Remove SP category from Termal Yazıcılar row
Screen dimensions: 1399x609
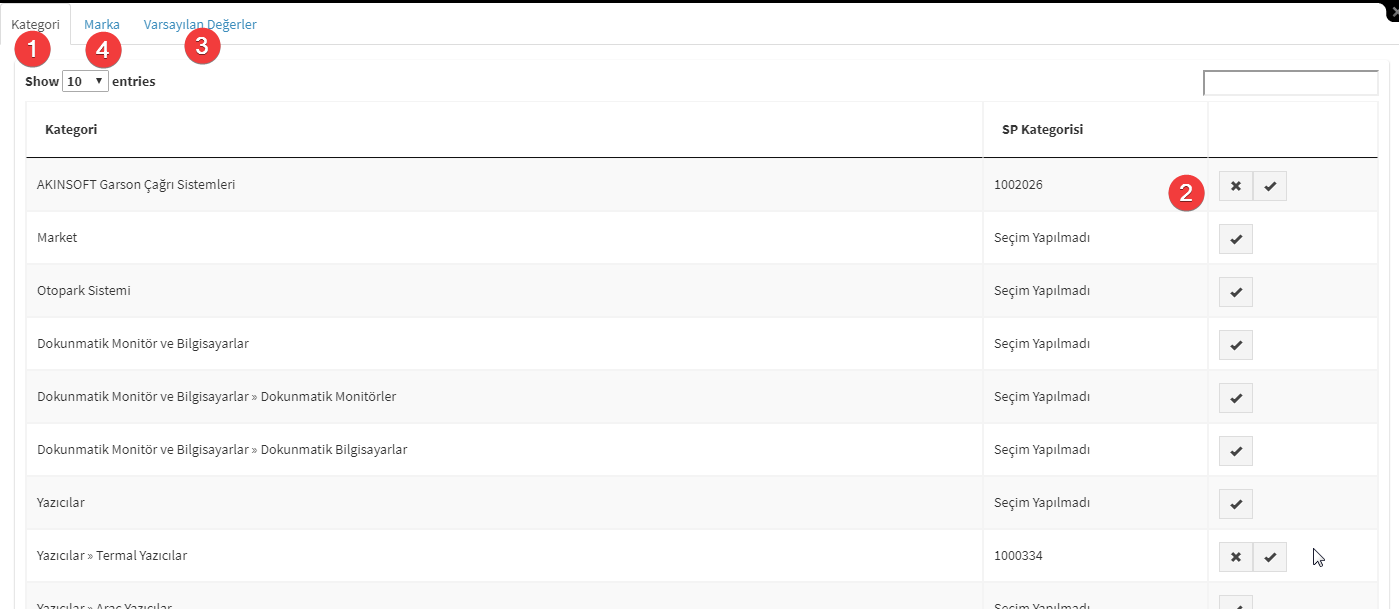point(1235,557)
